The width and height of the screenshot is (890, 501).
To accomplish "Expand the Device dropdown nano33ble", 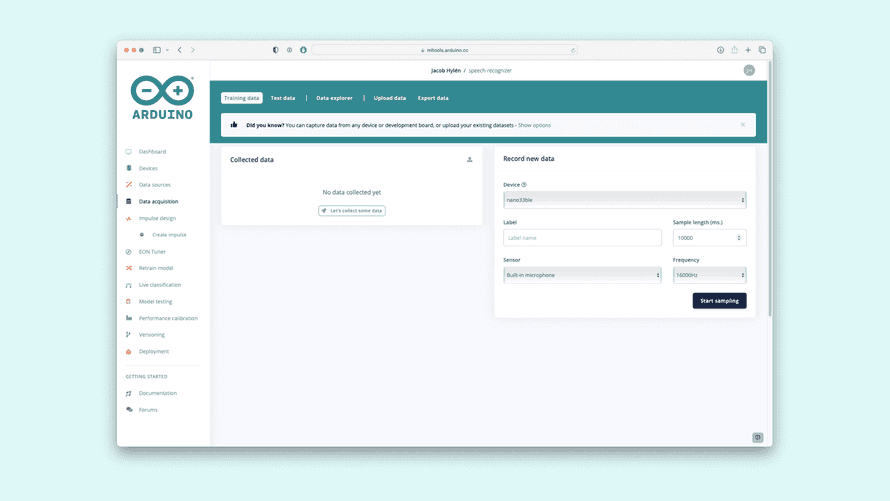I will point(624,200).
